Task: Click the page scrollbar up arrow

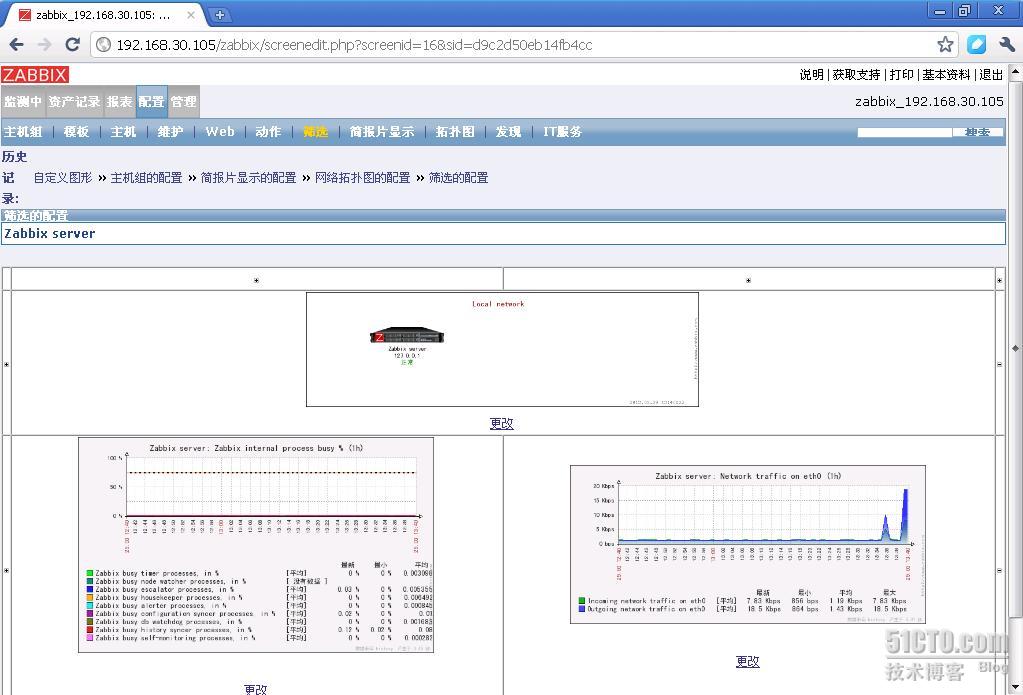Action: [1015, 72]
